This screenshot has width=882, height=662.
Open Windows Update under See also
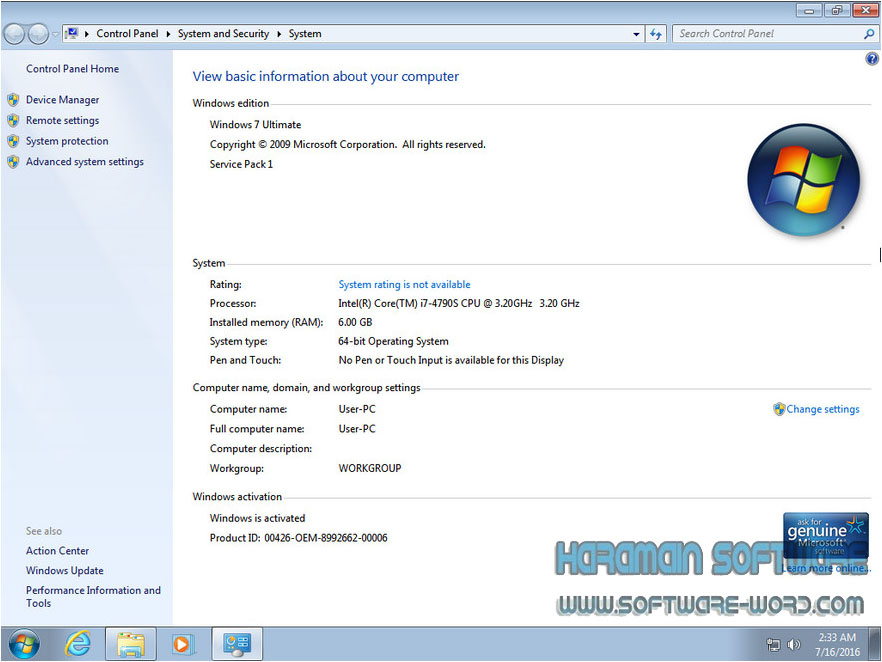point(65,570)
